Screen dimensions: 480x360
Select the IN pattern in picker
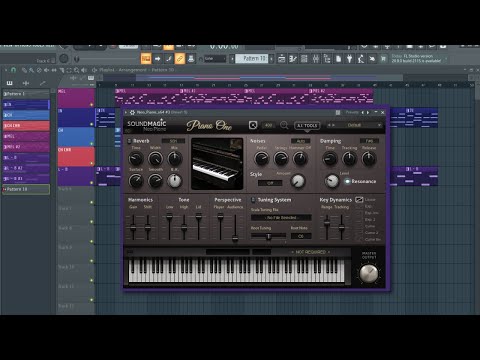(x=26, y=105)
